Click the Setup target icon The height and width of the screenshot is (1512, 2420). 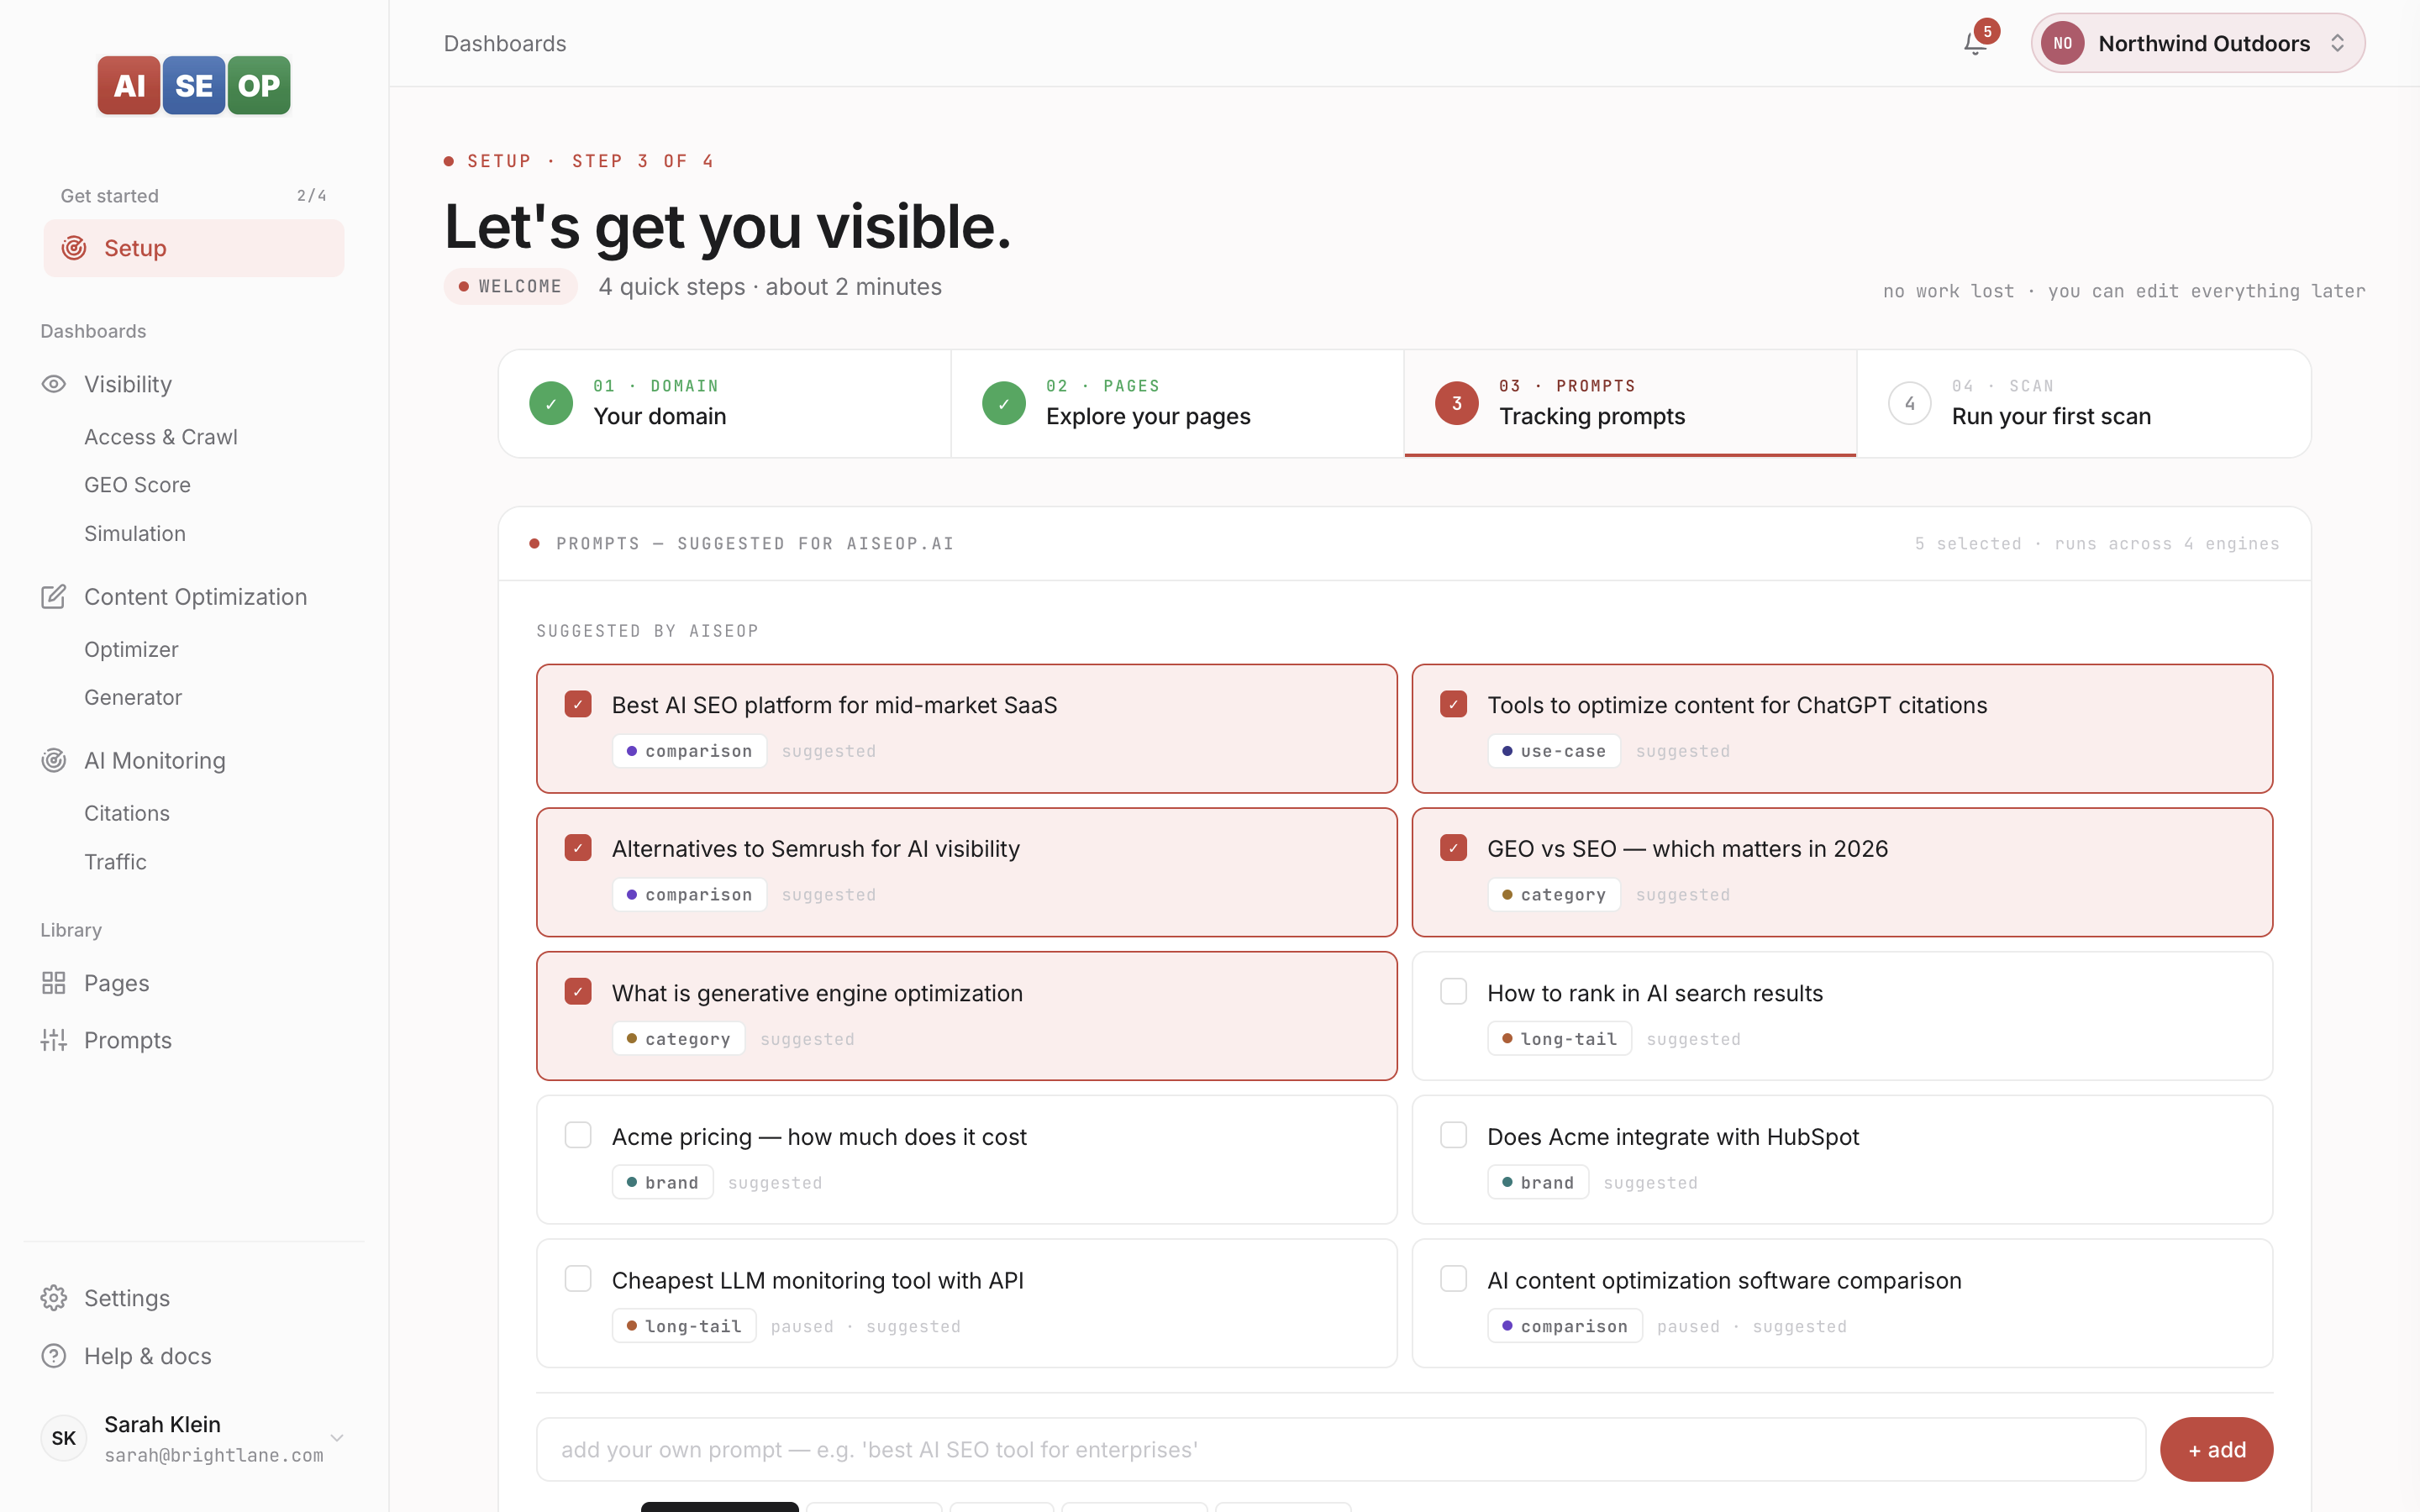click(x=74, y=248)
